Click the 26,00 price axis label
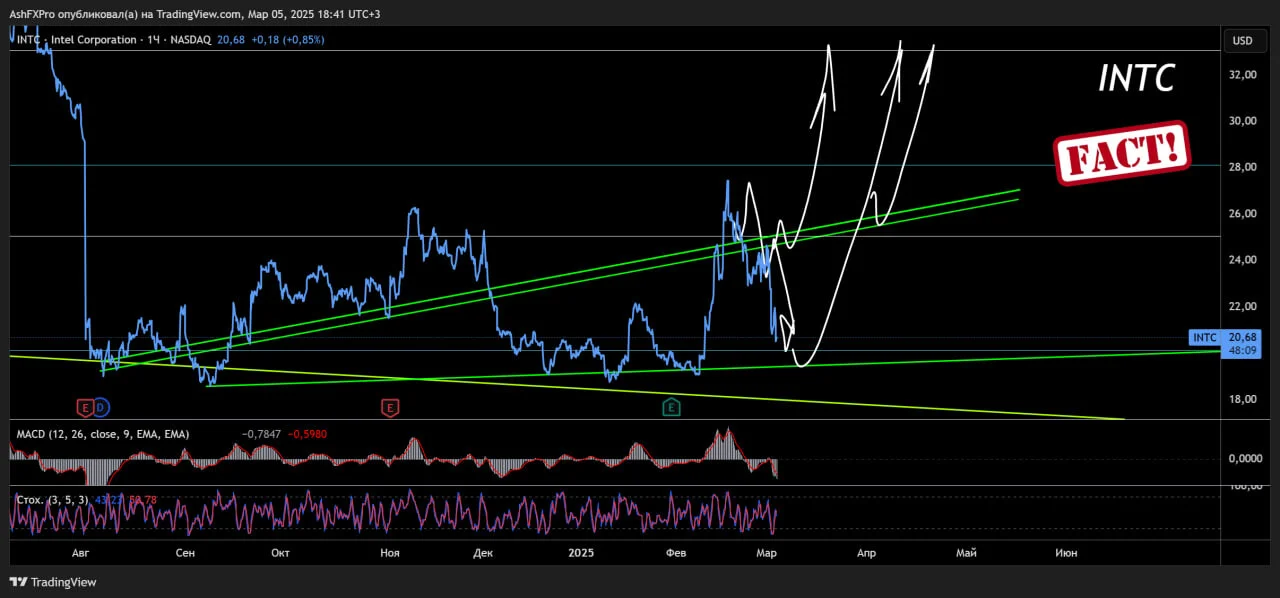 [1243, 214]
